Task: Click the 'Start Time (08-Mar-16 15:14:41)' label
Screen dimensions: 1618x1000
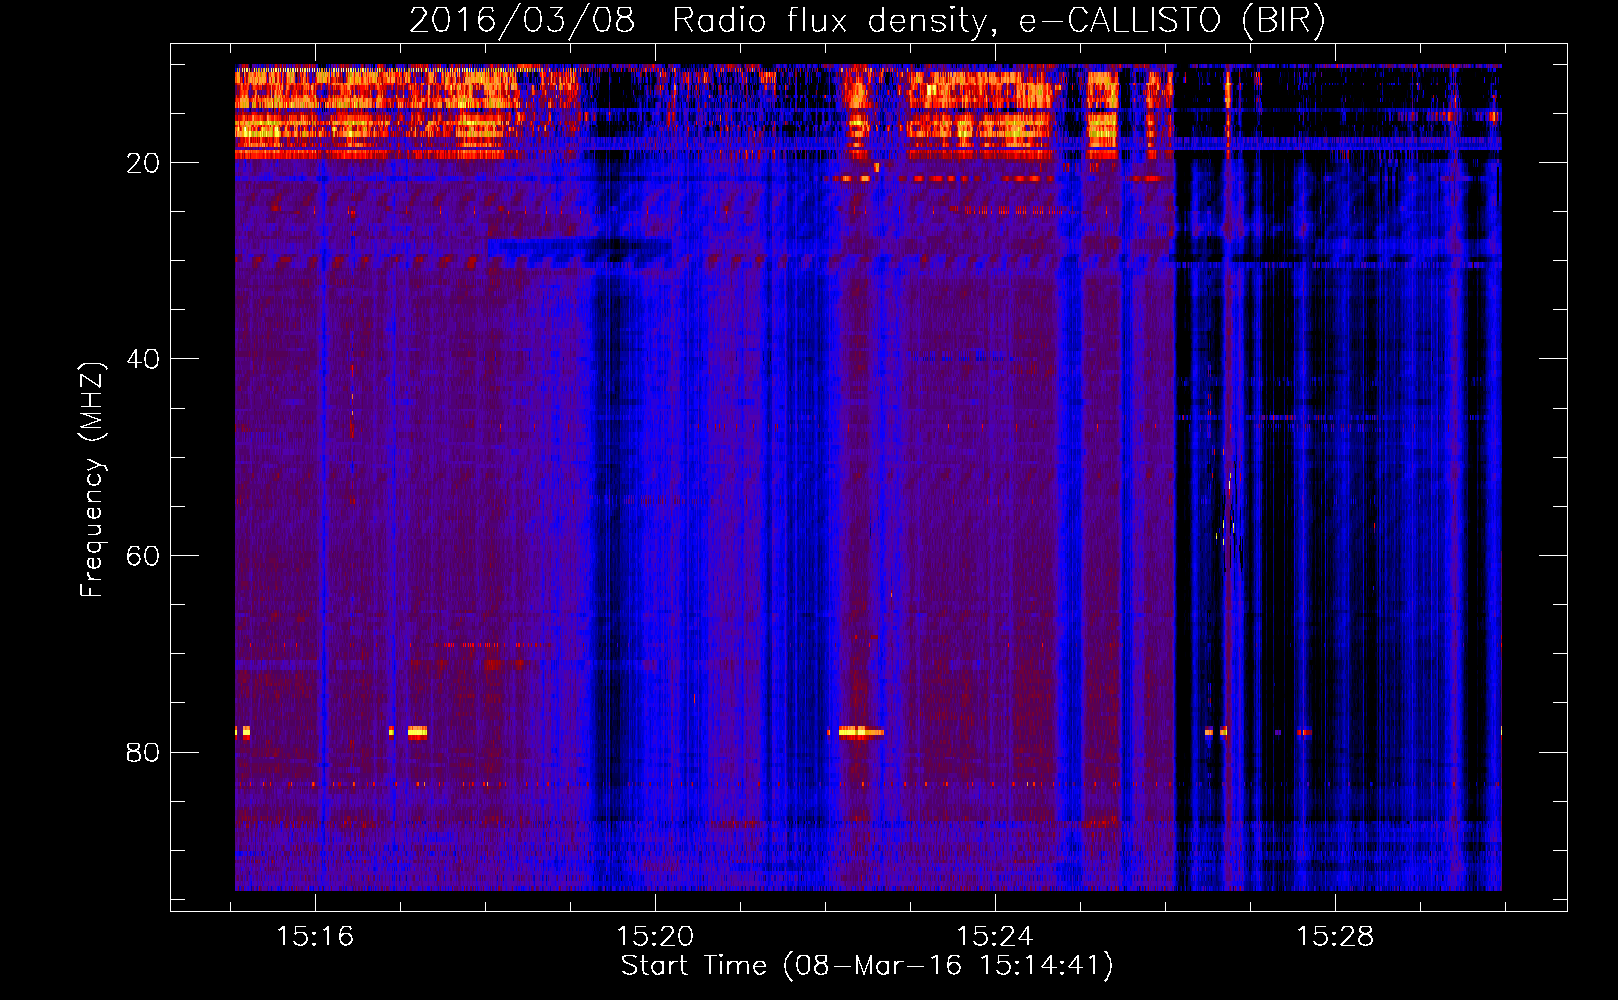Action: pyautogui.click(x=867, y=966)
